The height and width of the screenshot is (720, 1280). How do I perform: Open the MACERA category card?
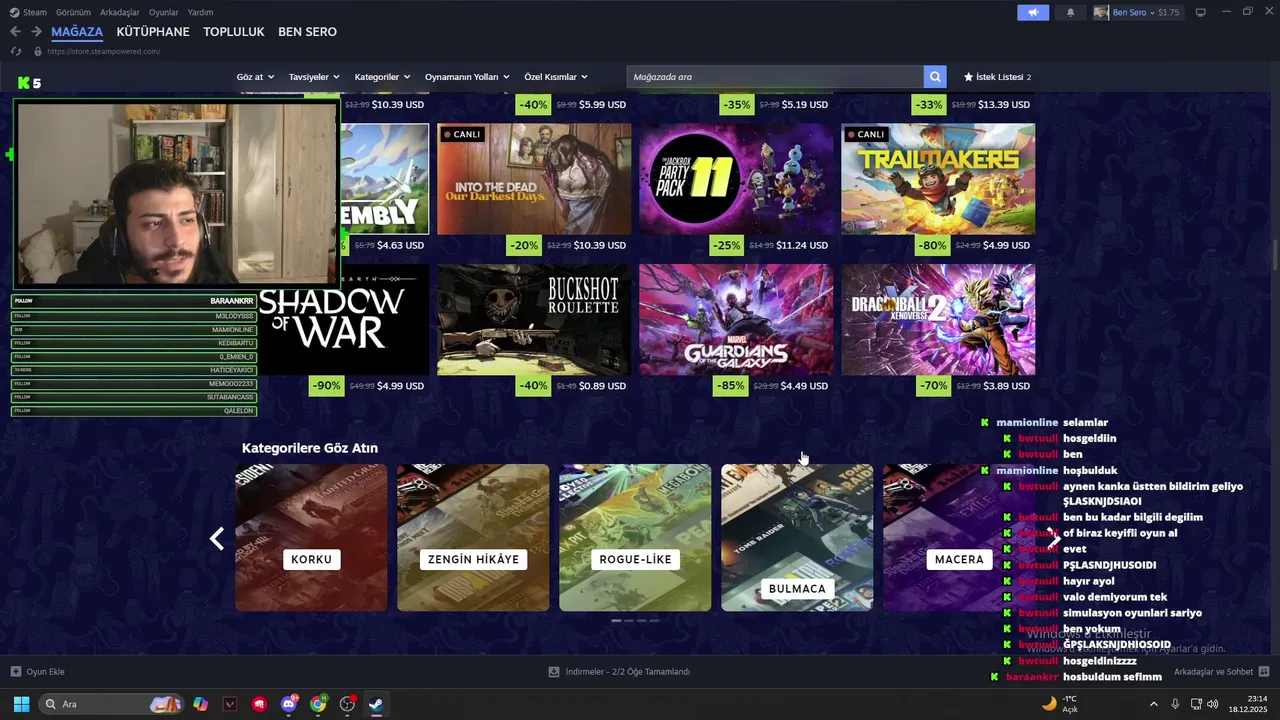(x=959, y=538)
